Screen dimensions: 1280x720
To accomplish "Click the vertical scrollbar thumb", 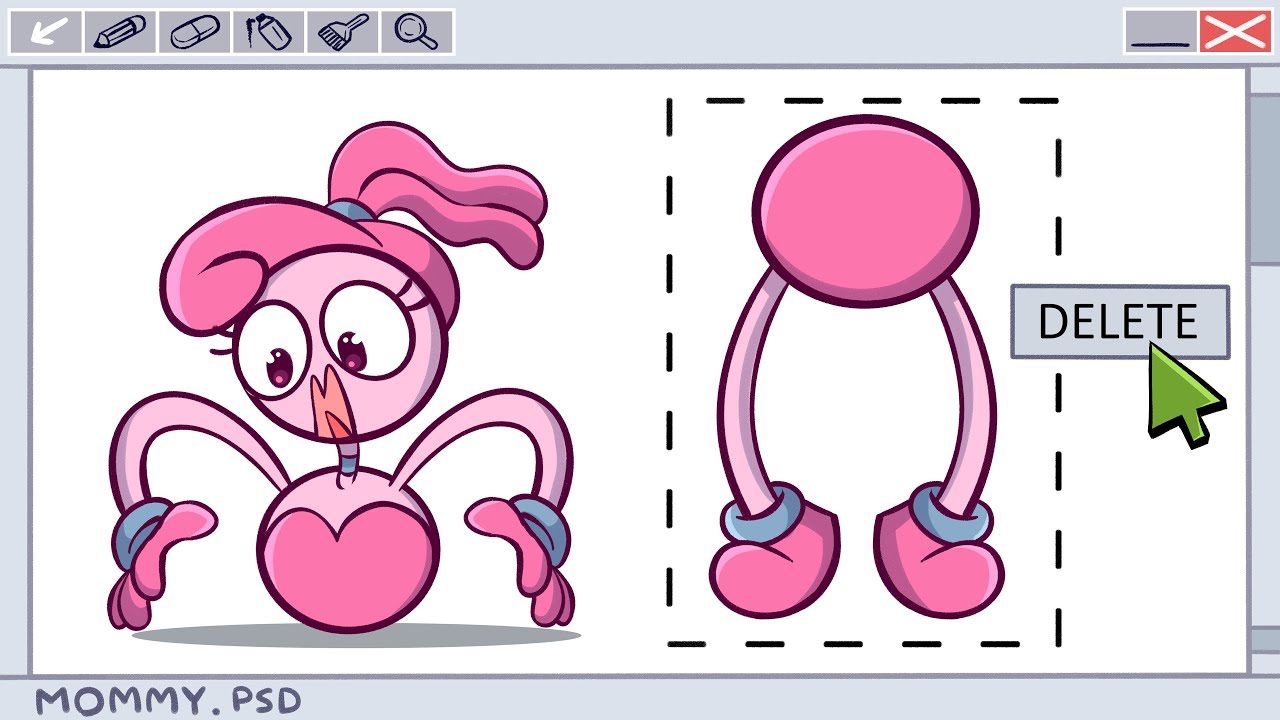I will (1265, 180).
